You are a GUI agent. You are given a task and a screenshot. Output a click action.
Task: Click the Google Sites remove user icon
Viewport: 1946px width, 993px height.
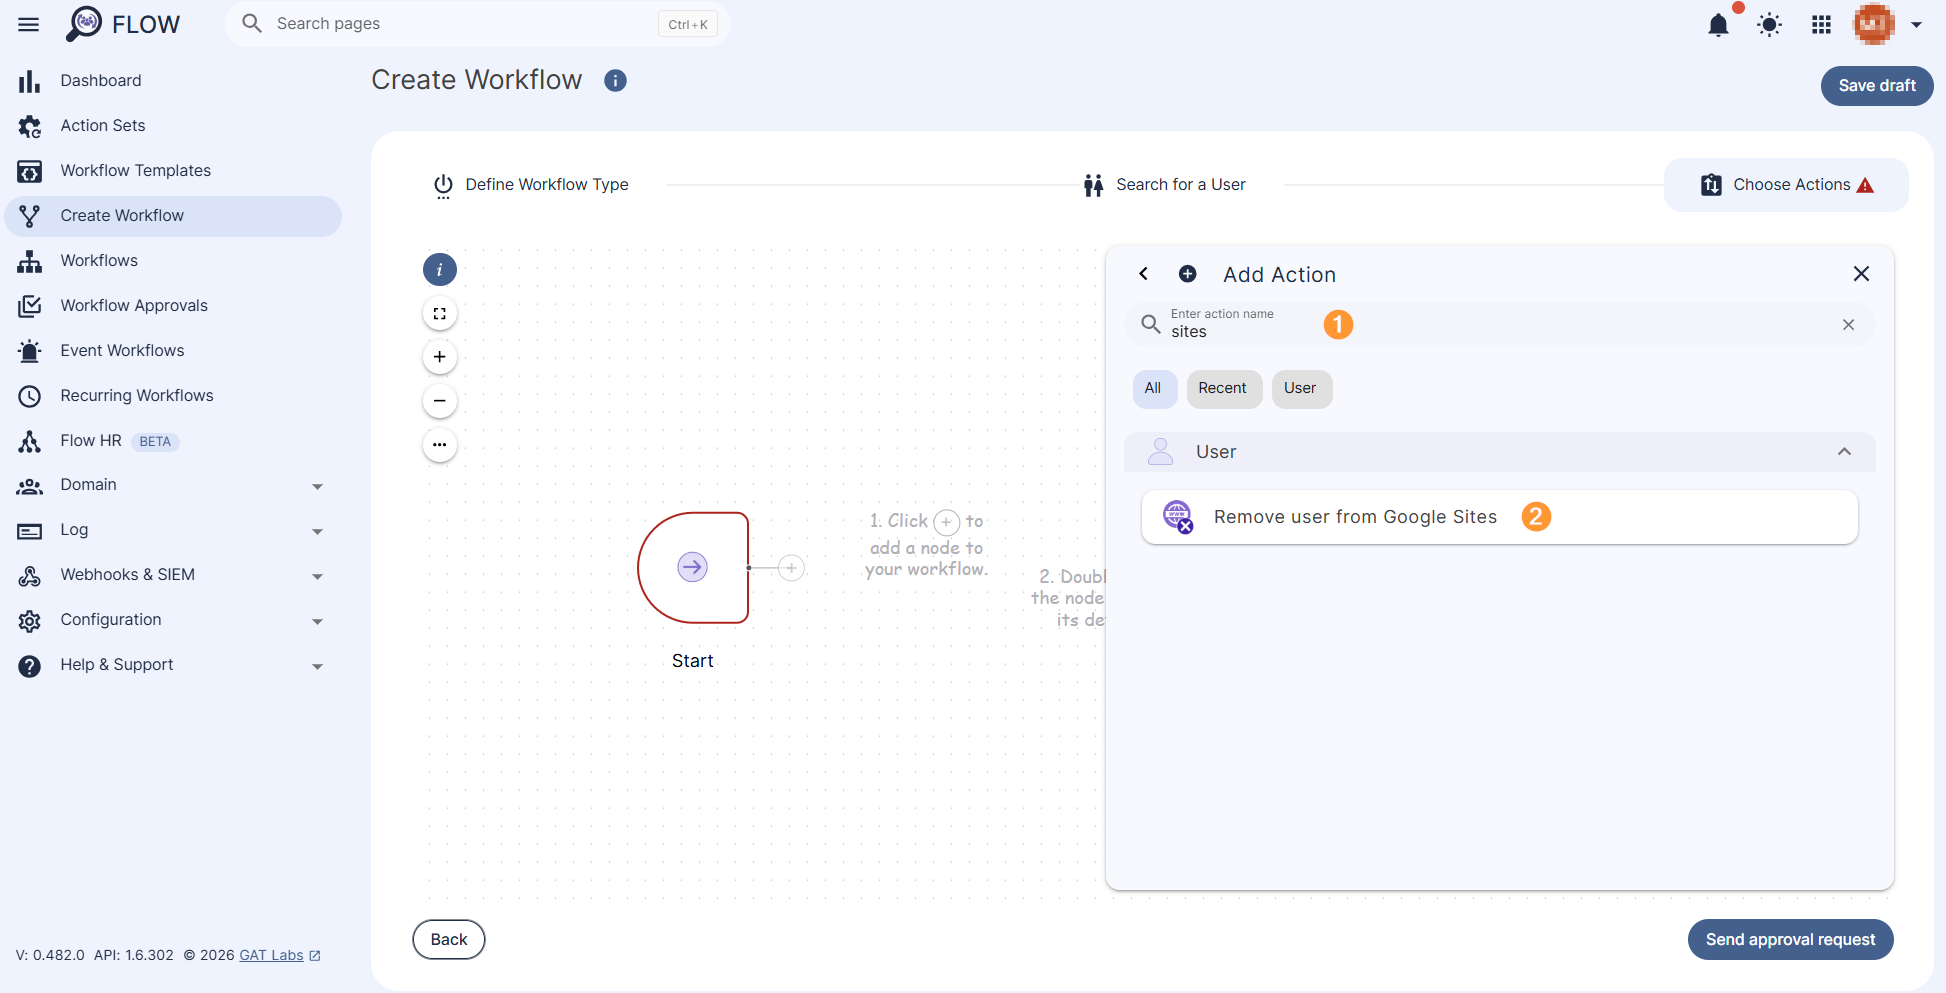click(x=1178, y=517)
